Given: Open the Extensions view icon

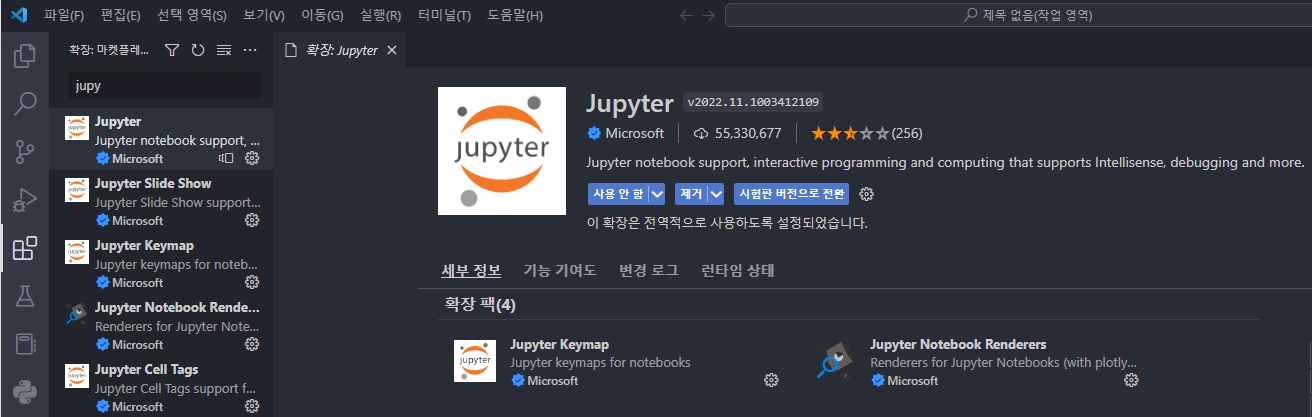Looking at the screenshot, I should click(25, 247).
